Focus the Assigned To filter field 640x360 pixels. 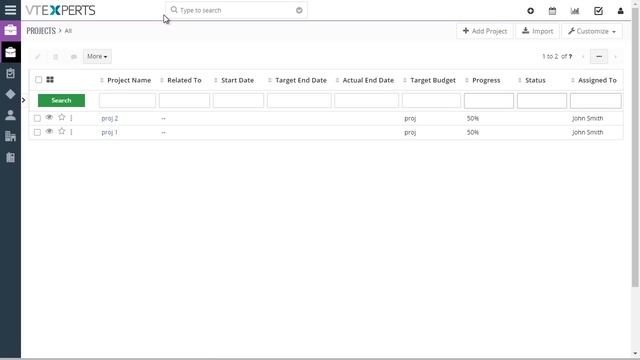coord(596,101)
